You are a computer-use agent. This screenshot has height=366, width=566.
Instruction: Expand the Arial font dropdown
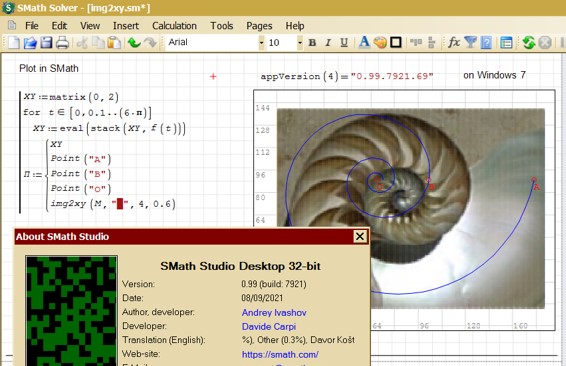(261, 43)
